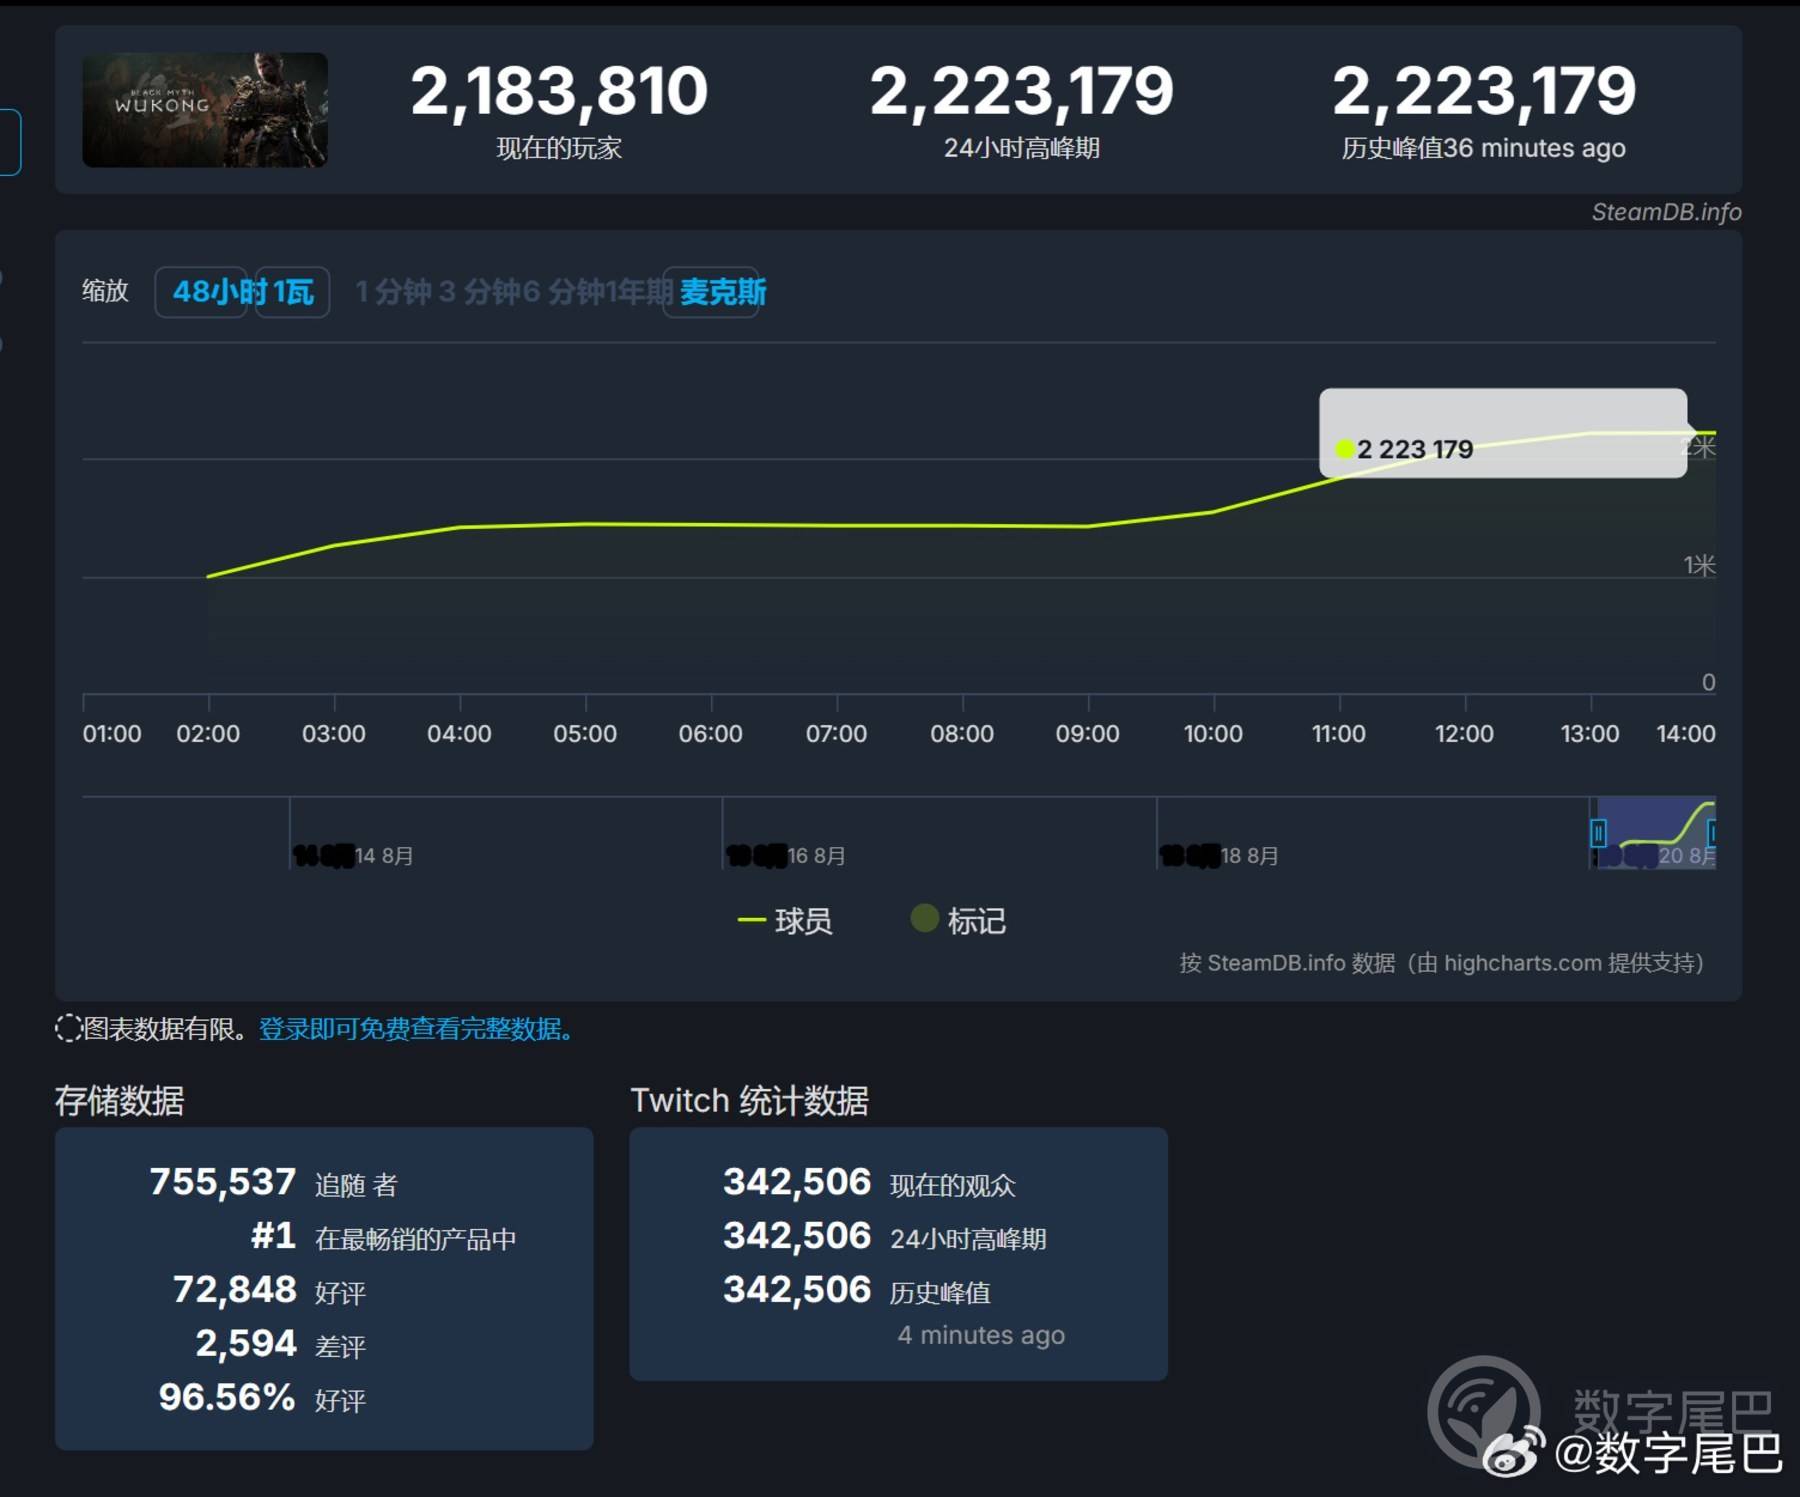Click the highlighted navigator selection window

coord(1655,833)
